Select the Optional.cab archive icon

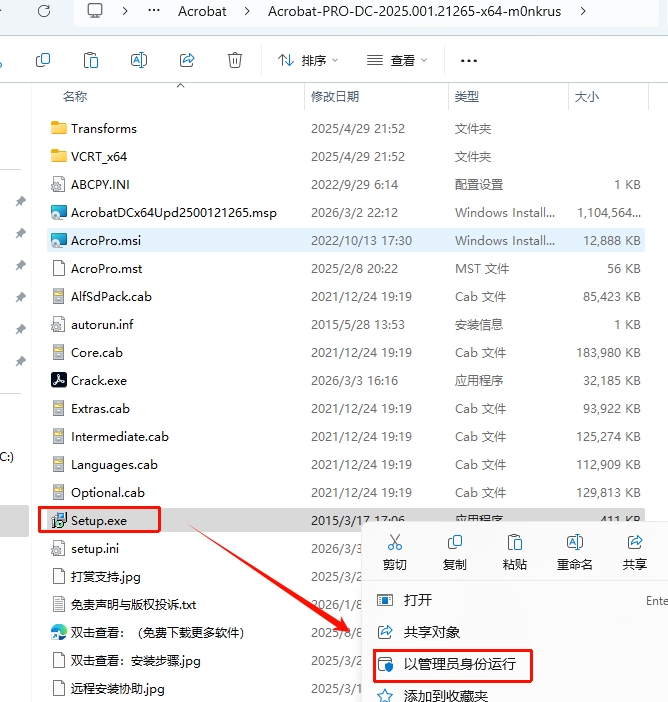pos(58,492)
